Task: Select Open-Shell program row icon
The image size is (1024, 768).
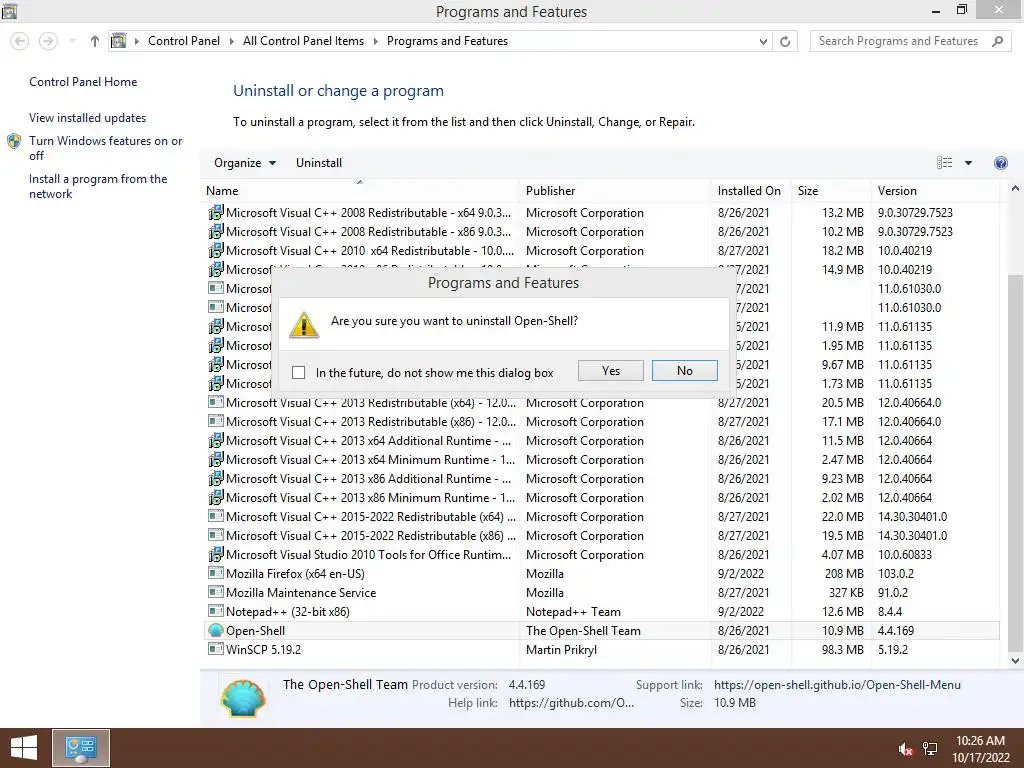Action: coord(216,630)
